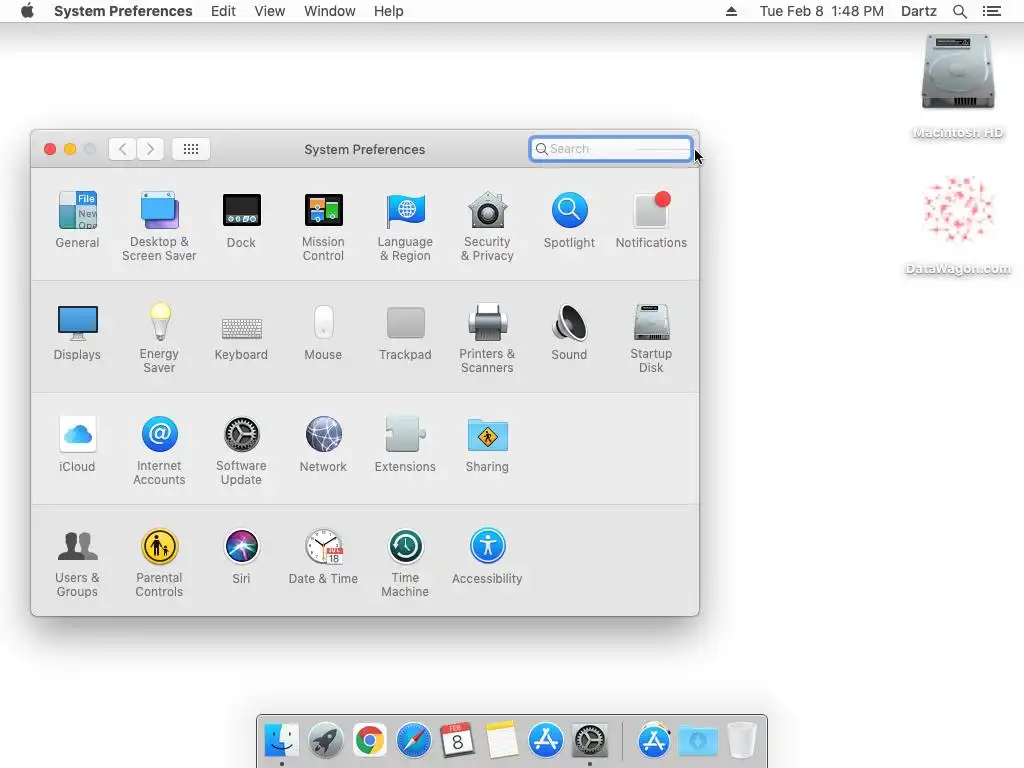Image resolution: width=1024 pixels, height=768 pixels.
Task: Open Users & Groups pane
Action: tap(77, 562)
